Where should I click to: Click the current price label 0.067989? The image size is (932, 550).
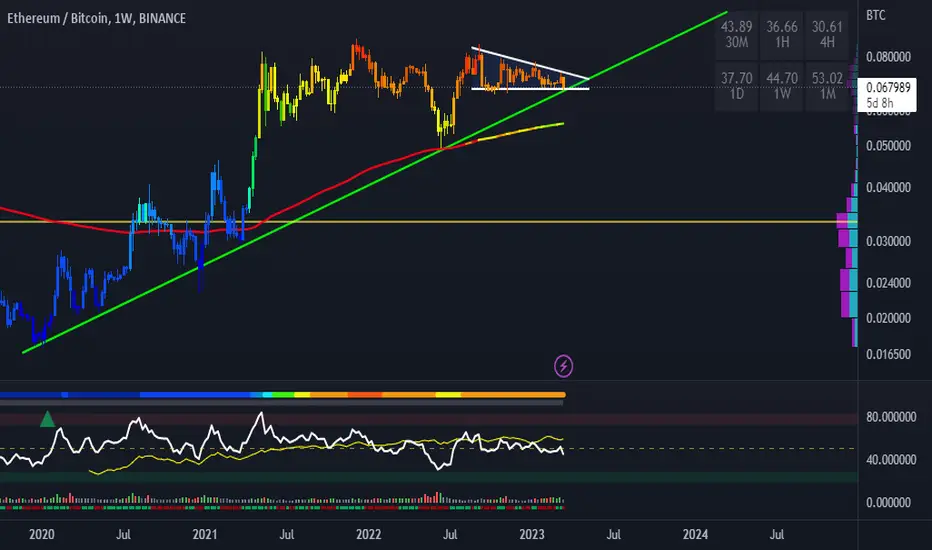pos(888,87)
